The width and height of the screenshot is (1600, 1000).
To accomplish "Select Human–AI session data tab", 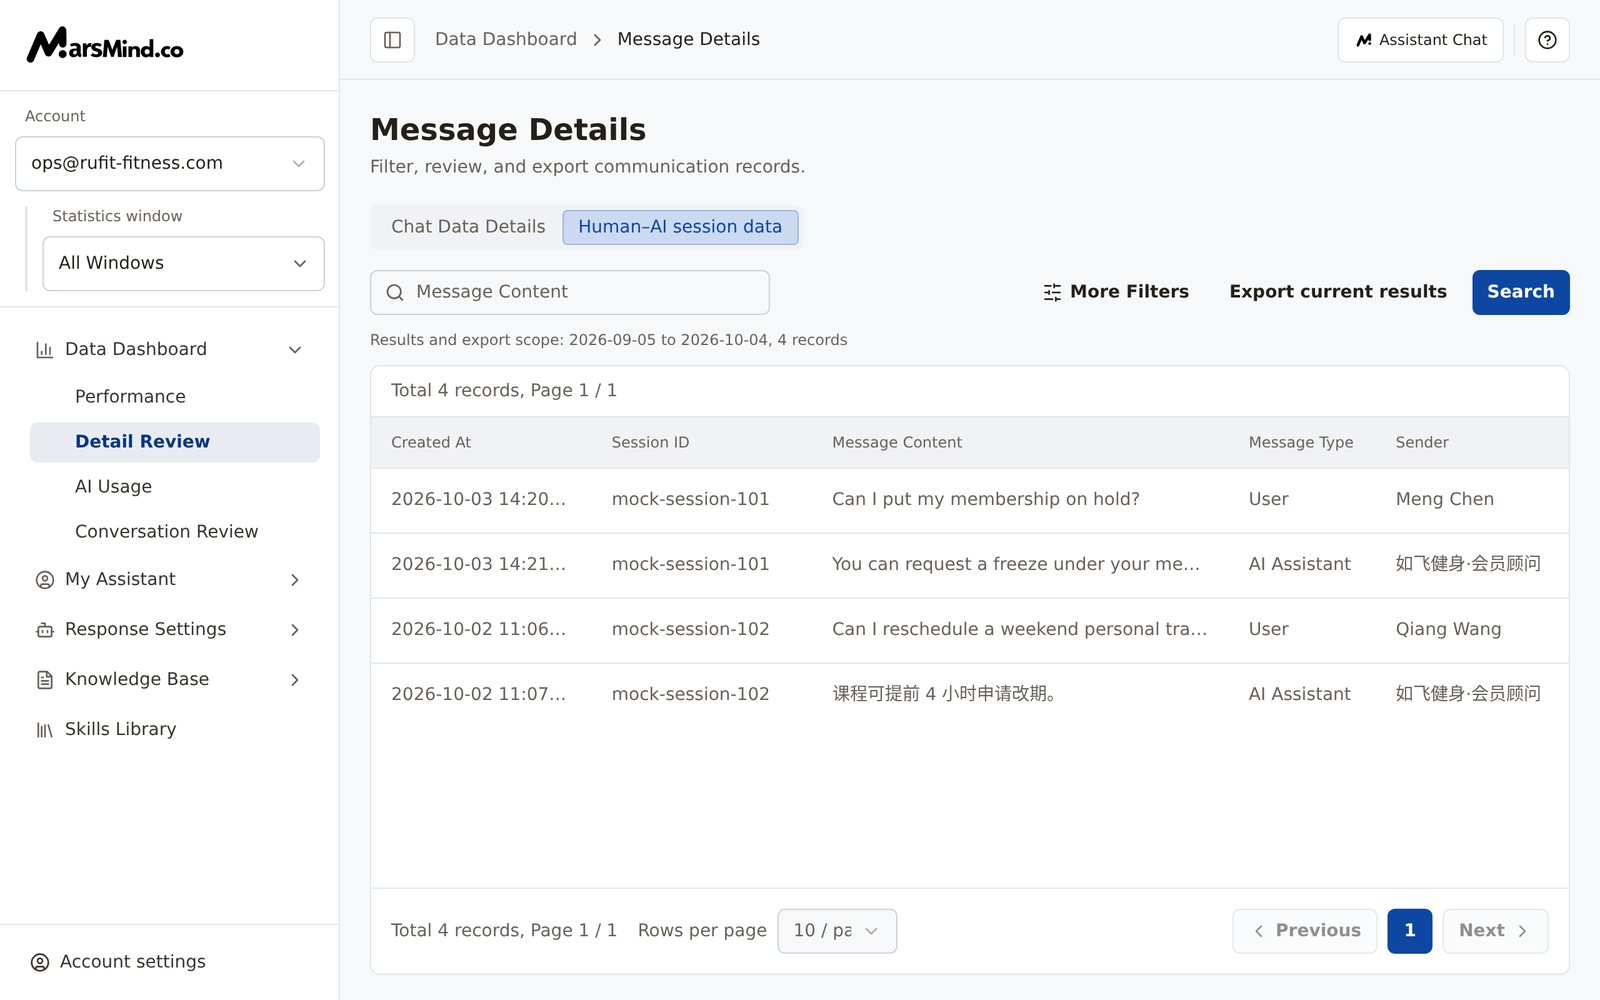I will pyautogui.click(x=680, y=227).
